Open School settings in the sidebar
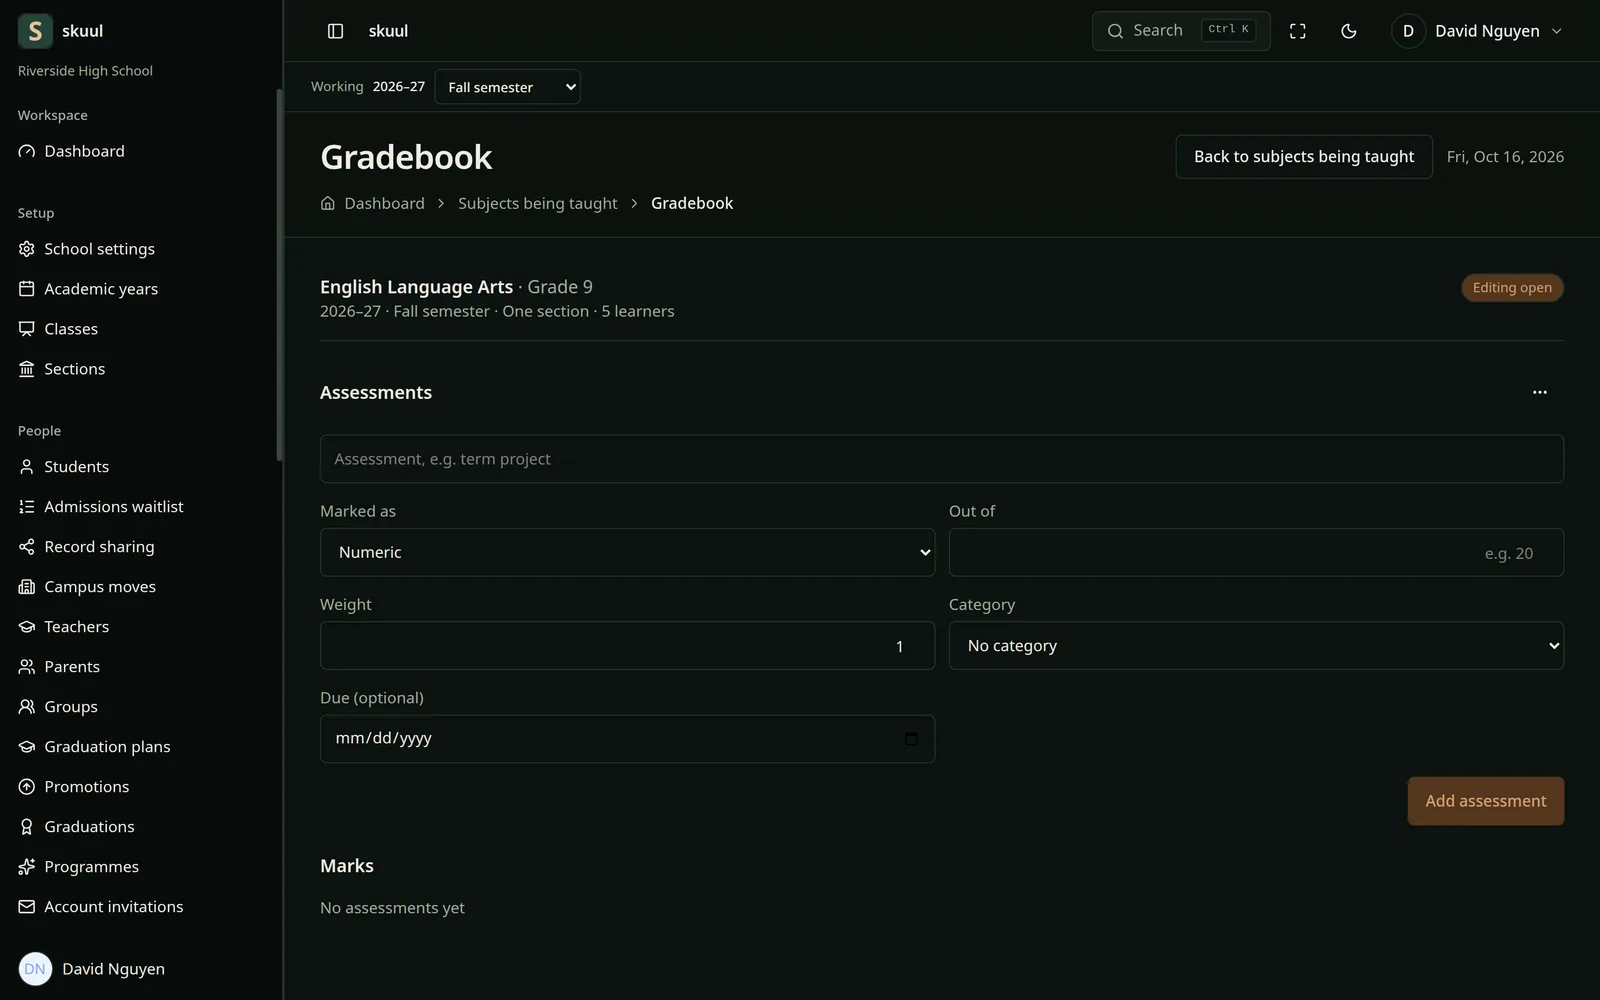The image size is (1600, 1000). pos(99,249)
